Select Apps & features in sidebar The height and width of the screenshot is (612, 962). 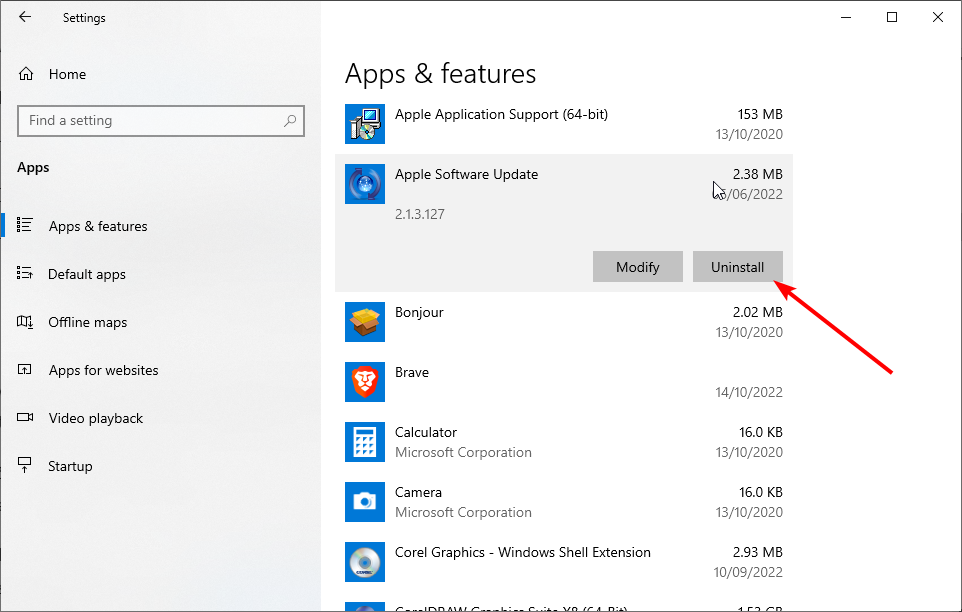tap(97, 226)
